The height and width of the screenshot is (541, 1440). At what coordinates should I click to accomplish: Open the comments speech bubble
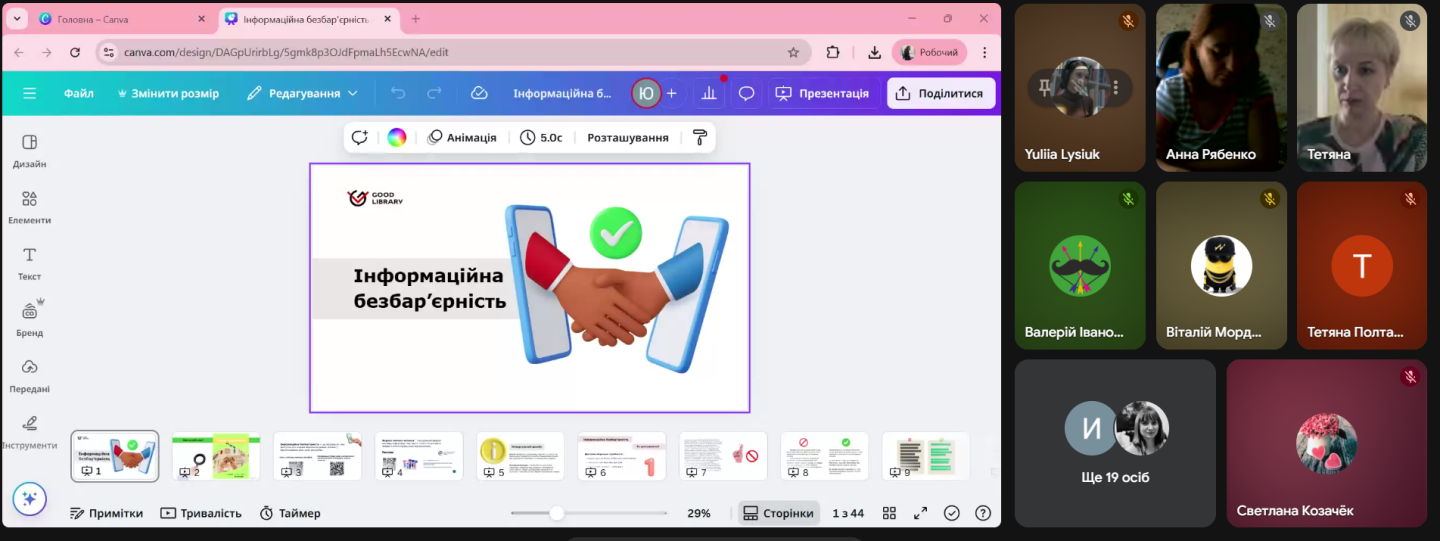coord(746,93)
